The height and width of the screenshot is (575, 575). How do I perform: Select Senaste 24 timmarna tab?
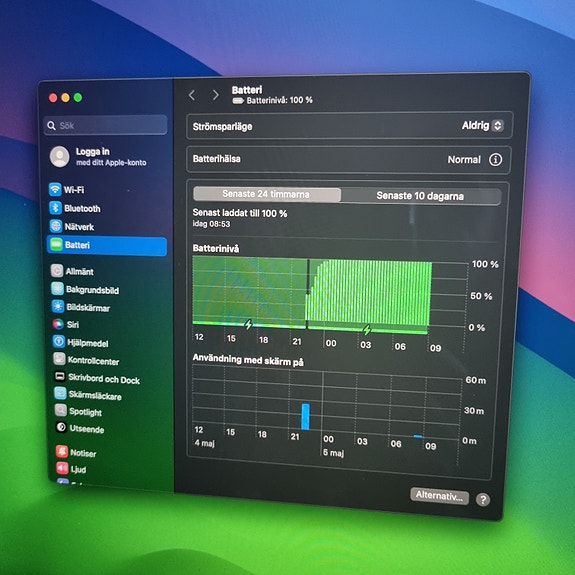pyautogui.click(x=267, y=194)
